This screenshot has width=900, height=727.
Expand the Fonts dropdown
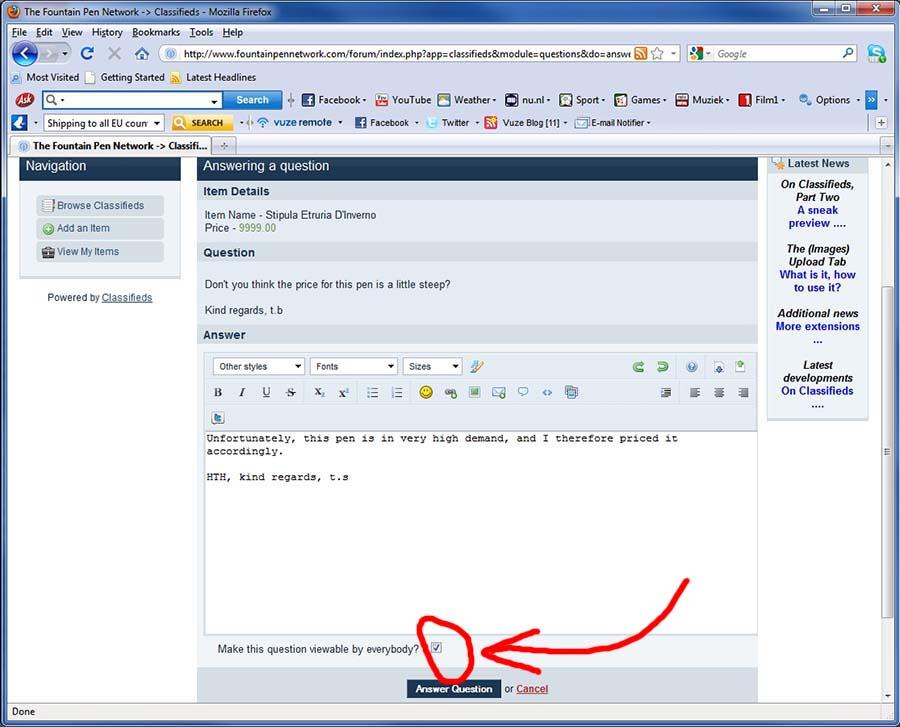pyautogui.click(x=353, y=367)
